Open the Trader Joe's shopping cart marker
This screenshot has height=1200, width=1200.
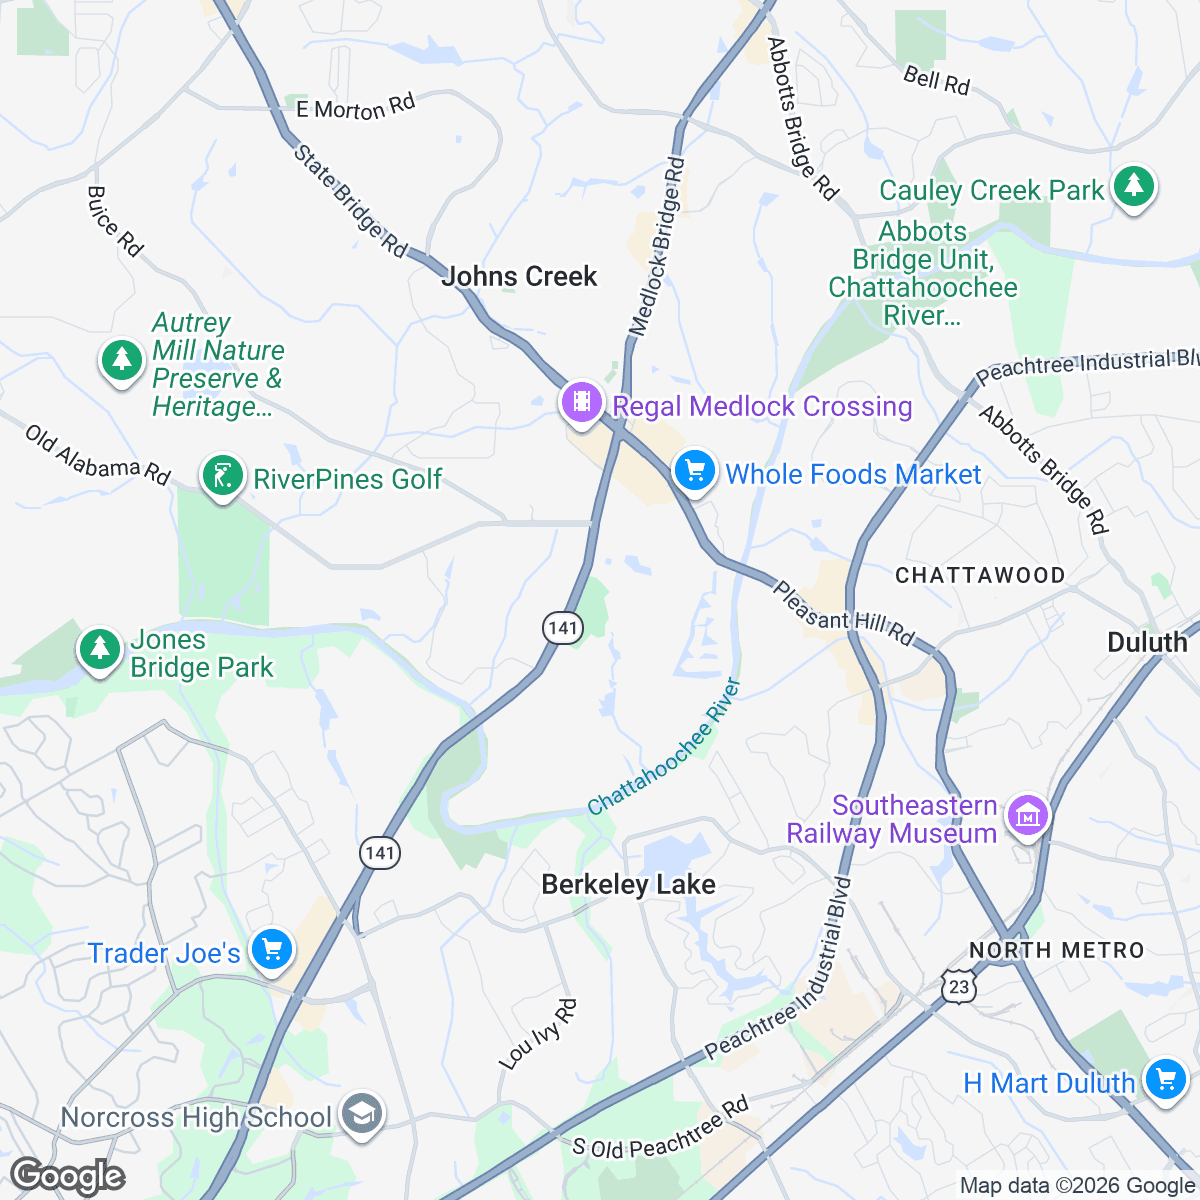point(271,951)
